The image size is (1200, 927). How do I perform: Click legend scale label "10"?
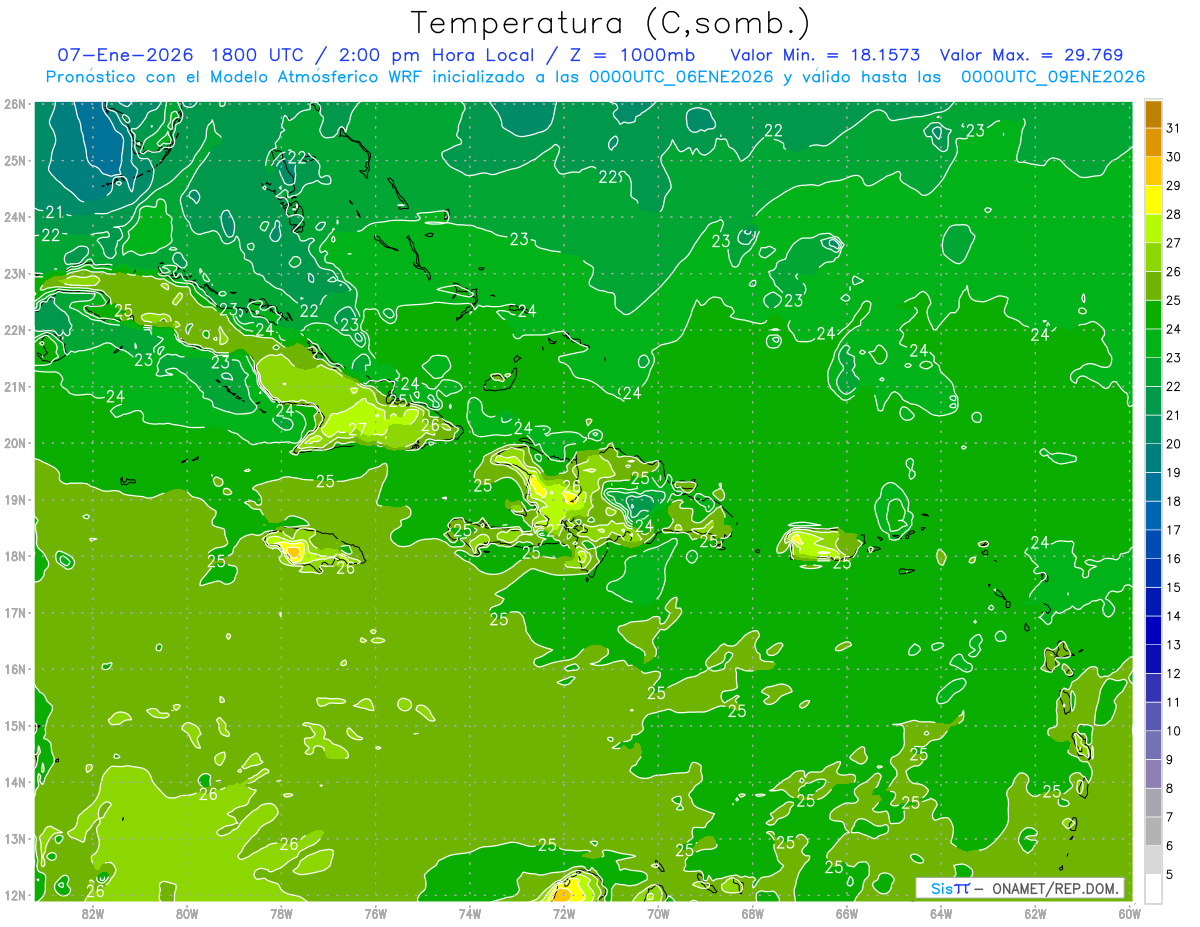pos(1174,731)
